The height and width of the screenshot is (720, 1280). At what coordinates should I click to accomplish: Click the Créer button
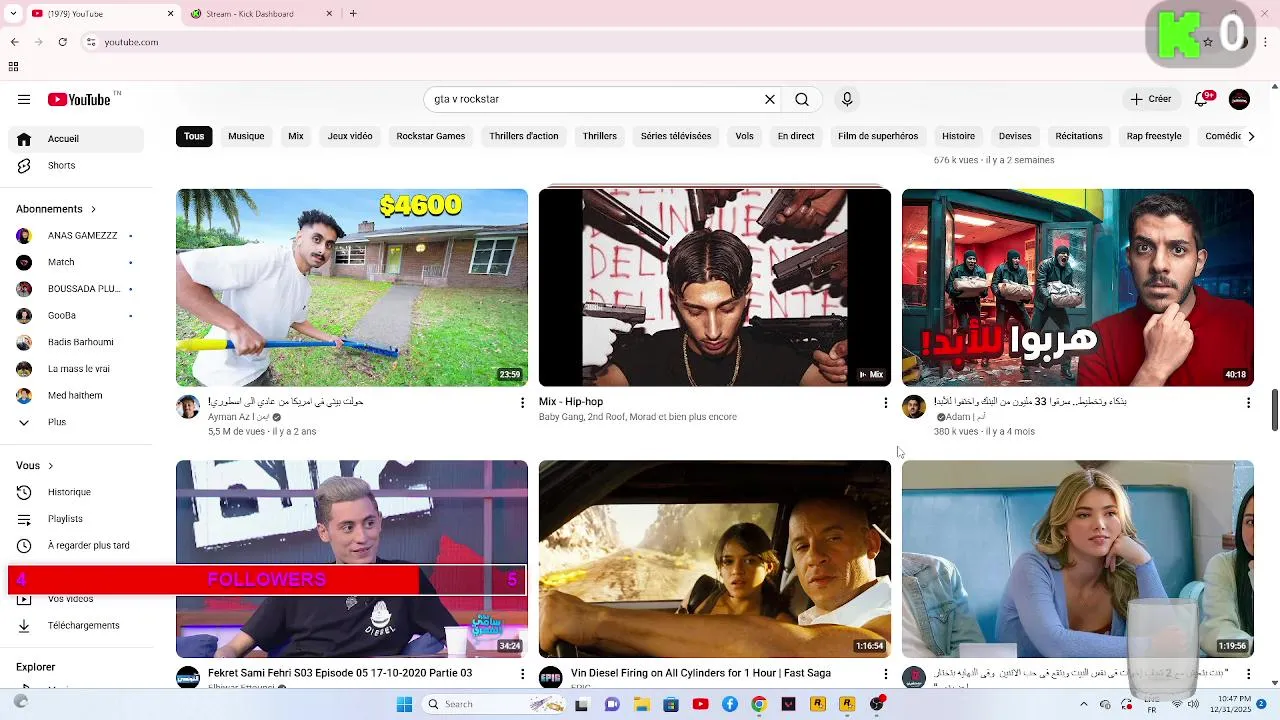(x=1151, y=99)
